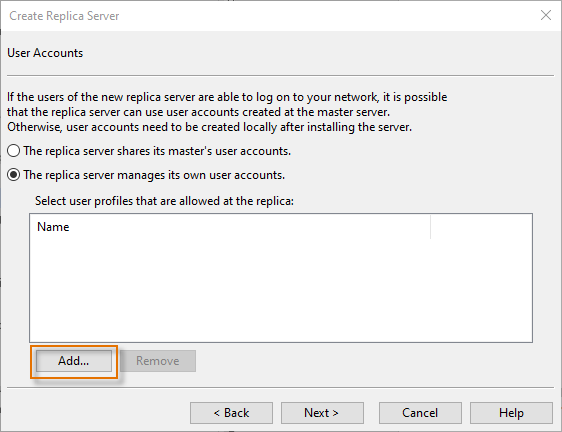
Task: Select the manages its own user accounts radio button
Action: (x=14, y=175)
